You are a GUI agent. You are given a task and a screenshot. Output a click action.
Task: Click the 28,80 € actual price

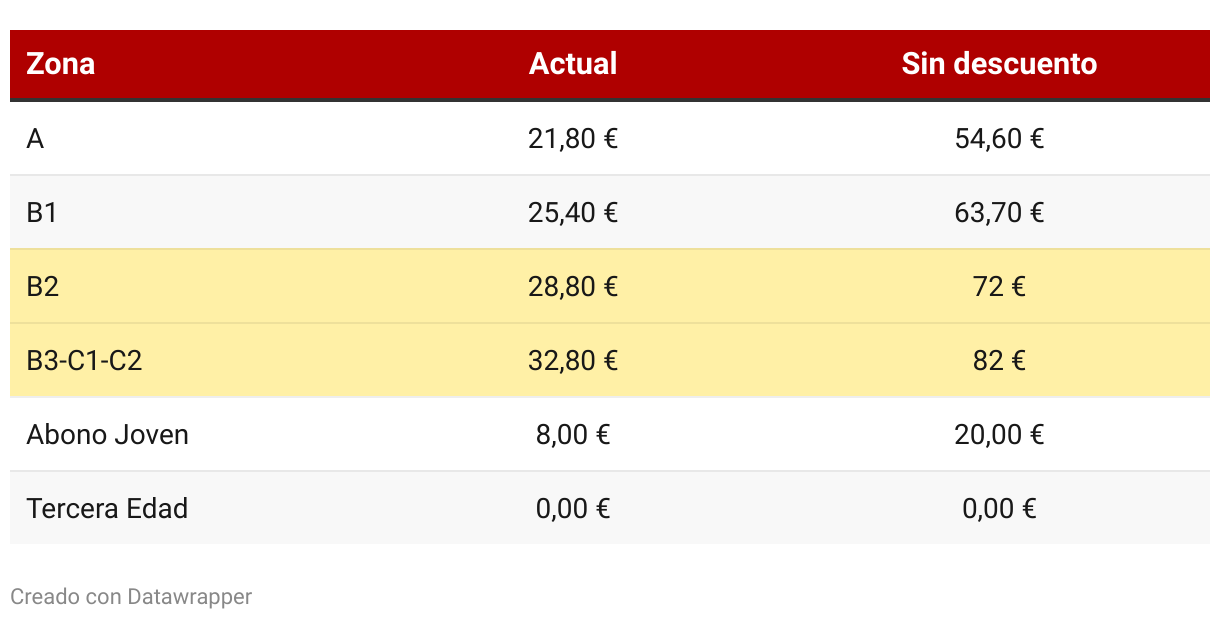tap(573, 287)
